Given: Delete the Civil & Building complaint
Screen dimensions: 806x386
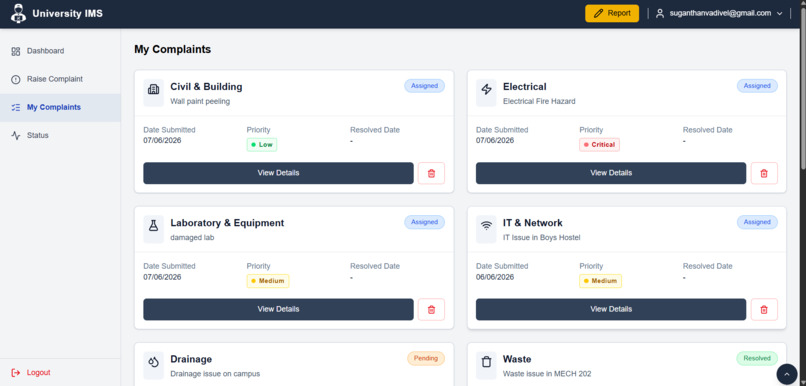Looking at the screenshot, I should (x=431, y=173).
